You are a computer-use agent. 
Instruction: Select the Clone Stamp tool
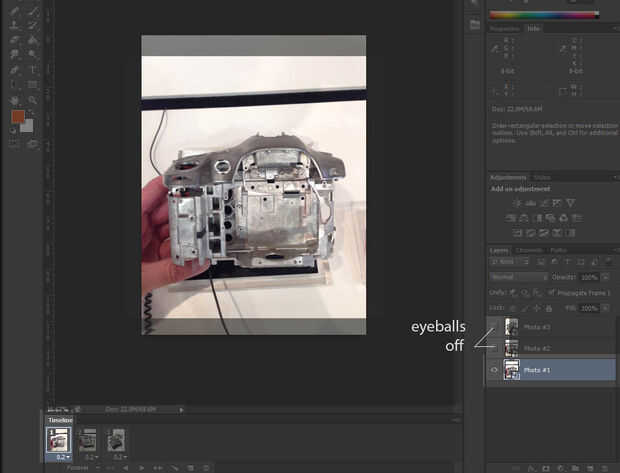click(14, 25)
